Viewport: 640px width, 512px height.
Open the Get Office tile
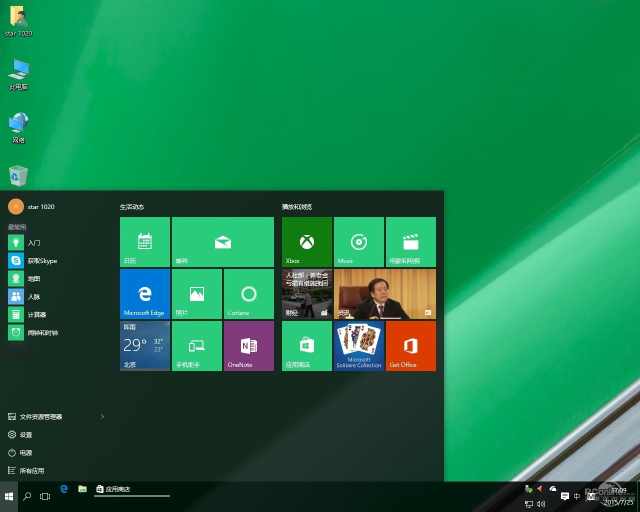(x=411, y=346)
